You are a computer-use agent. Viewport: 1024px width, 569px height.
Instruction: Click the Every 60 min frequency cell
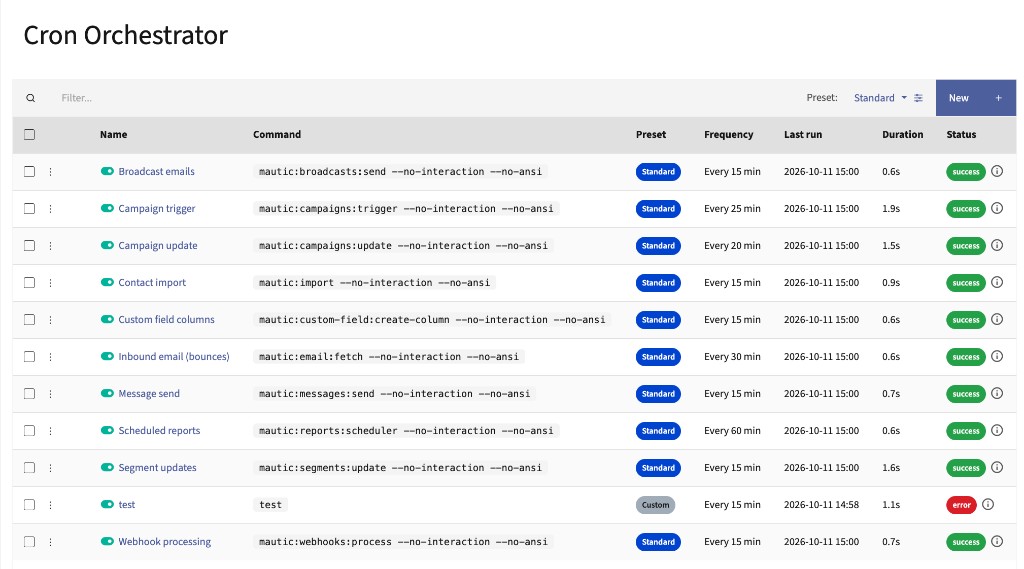point(732,431)
